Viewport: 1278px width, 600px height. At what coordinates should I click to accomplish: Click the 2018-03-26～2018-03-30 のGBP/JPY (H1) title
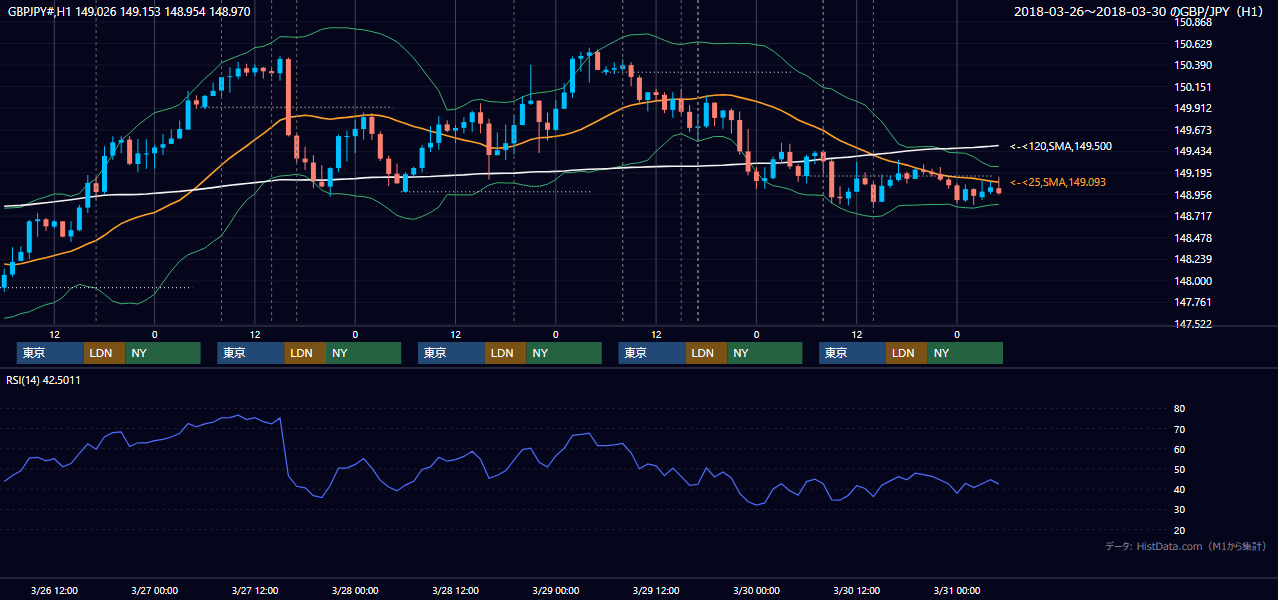[x=1140, y=12]
